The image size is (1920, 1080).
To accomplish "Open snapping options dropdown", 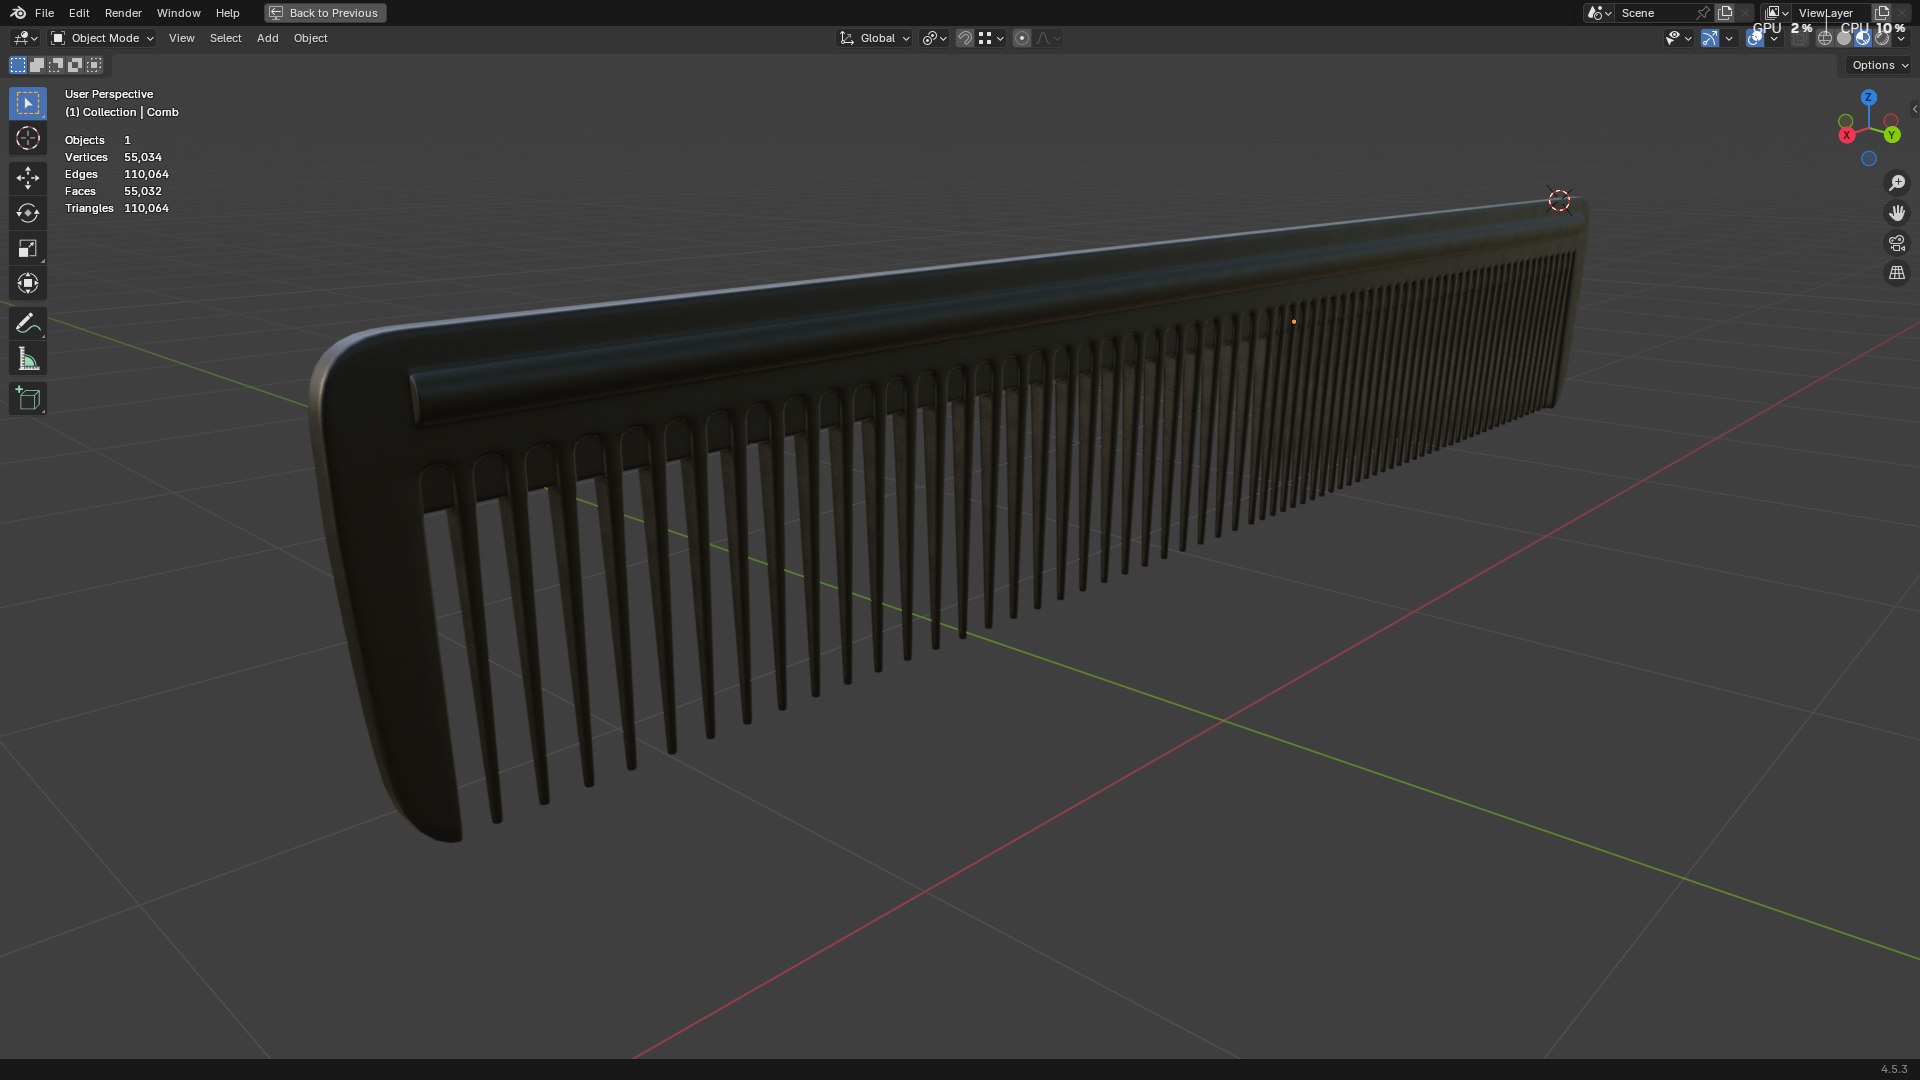I will [991, 38].
